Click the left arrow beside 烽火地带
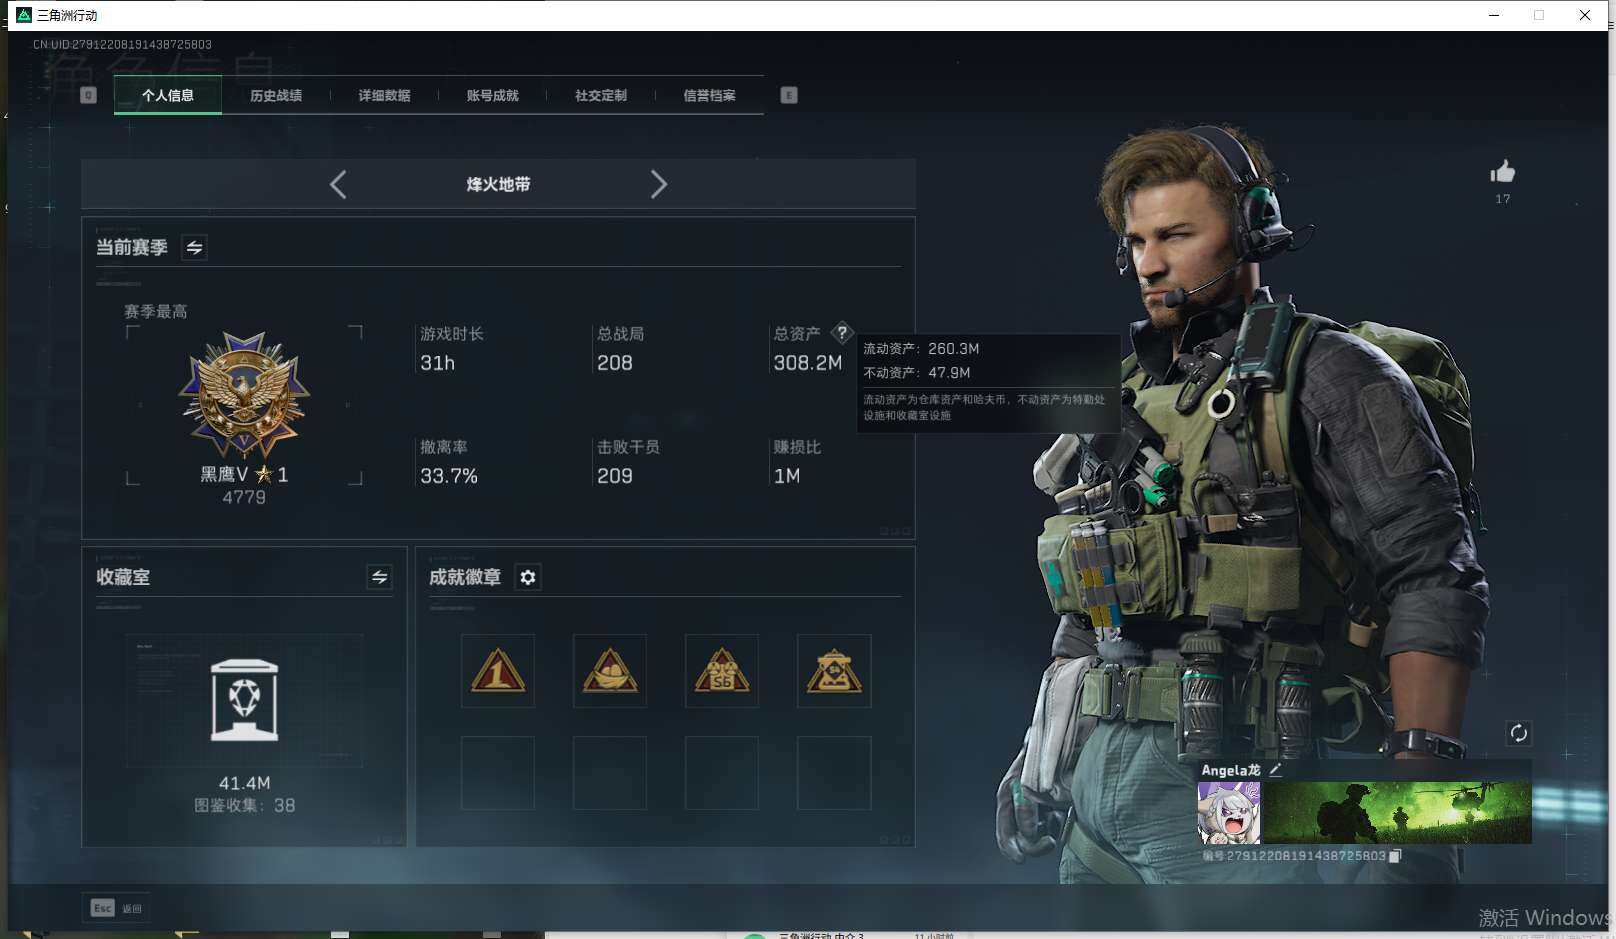Screen dimensions: 1616x939 [x=337, y=184]
